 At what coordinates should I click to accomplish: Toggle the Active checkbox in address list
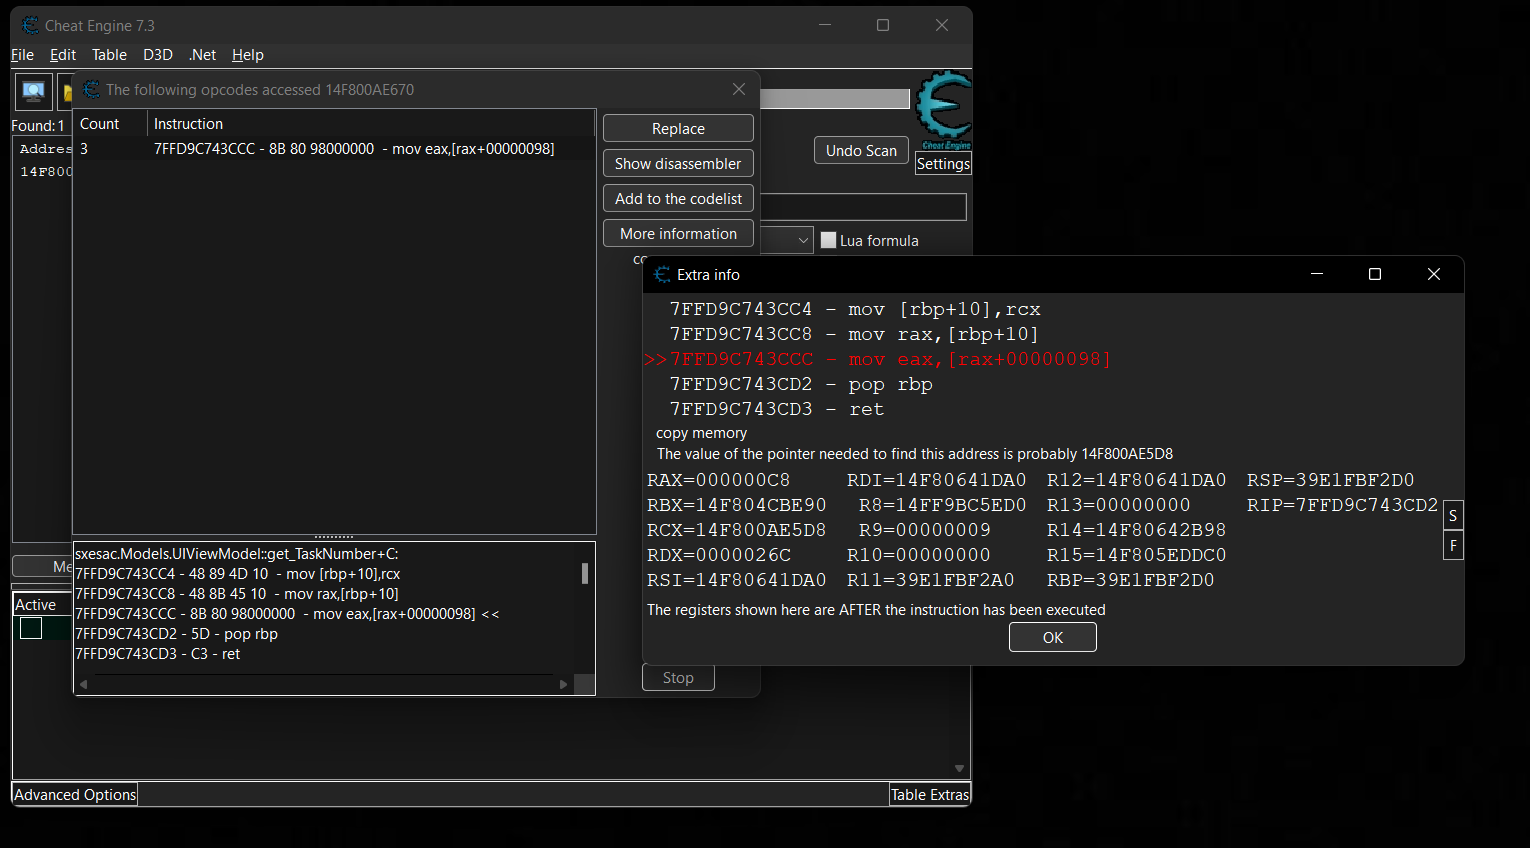coord(31,628)
